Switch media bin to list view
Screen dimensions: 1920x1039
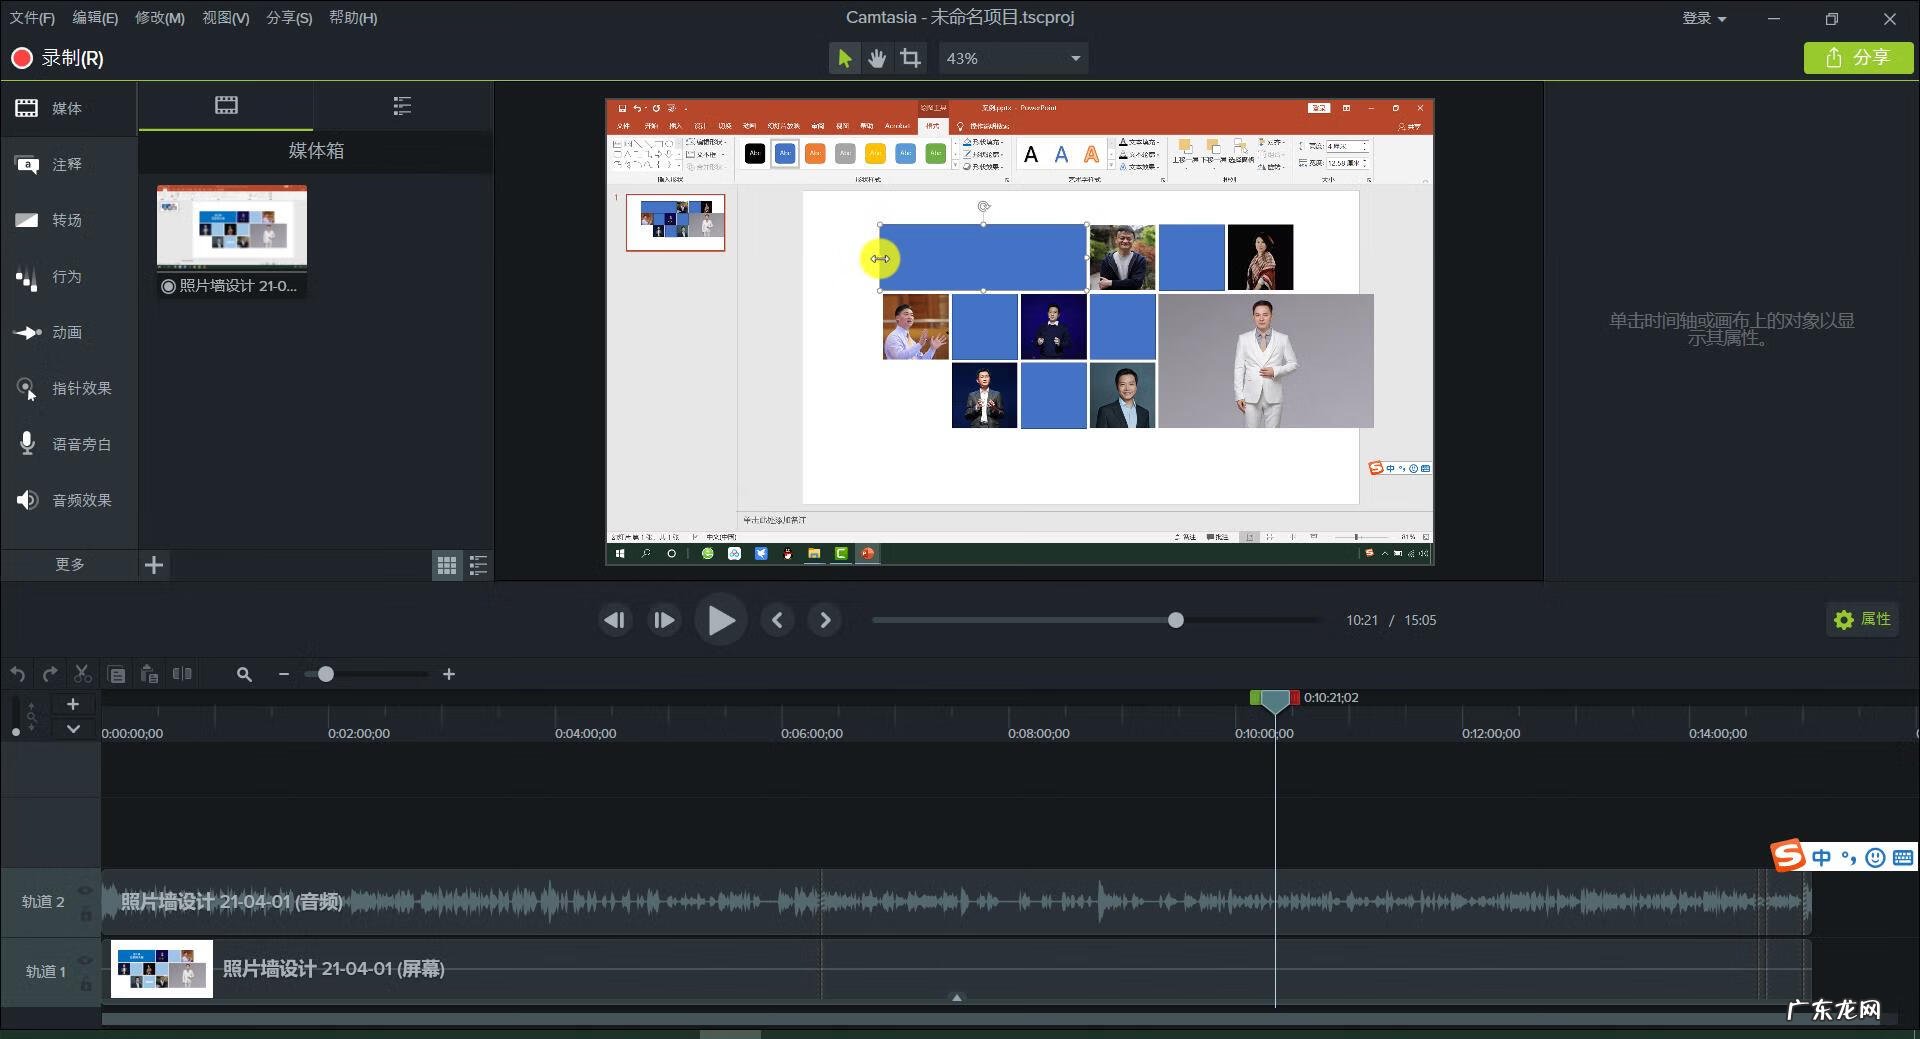[x=478, y=566]
